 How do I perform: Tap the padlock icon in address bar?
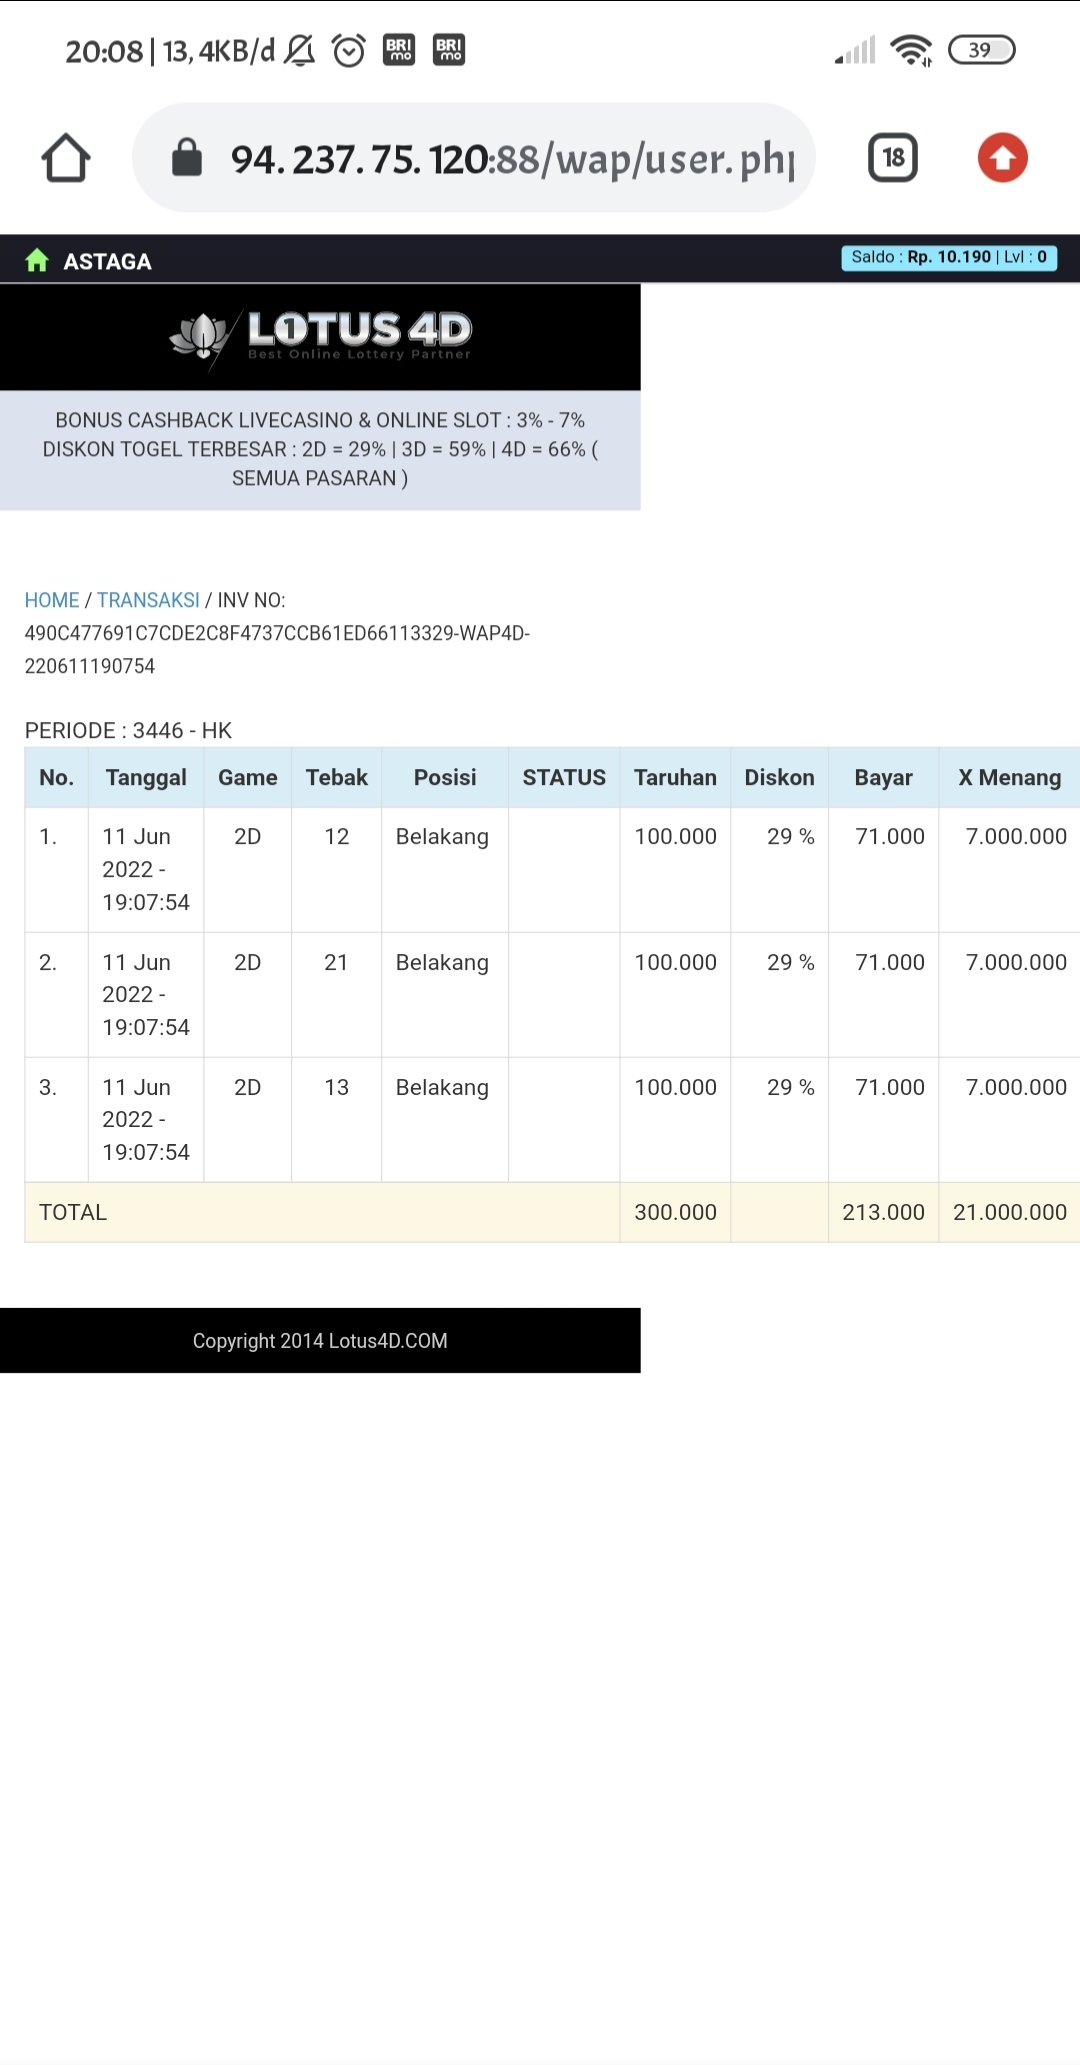tap(187, 158)
